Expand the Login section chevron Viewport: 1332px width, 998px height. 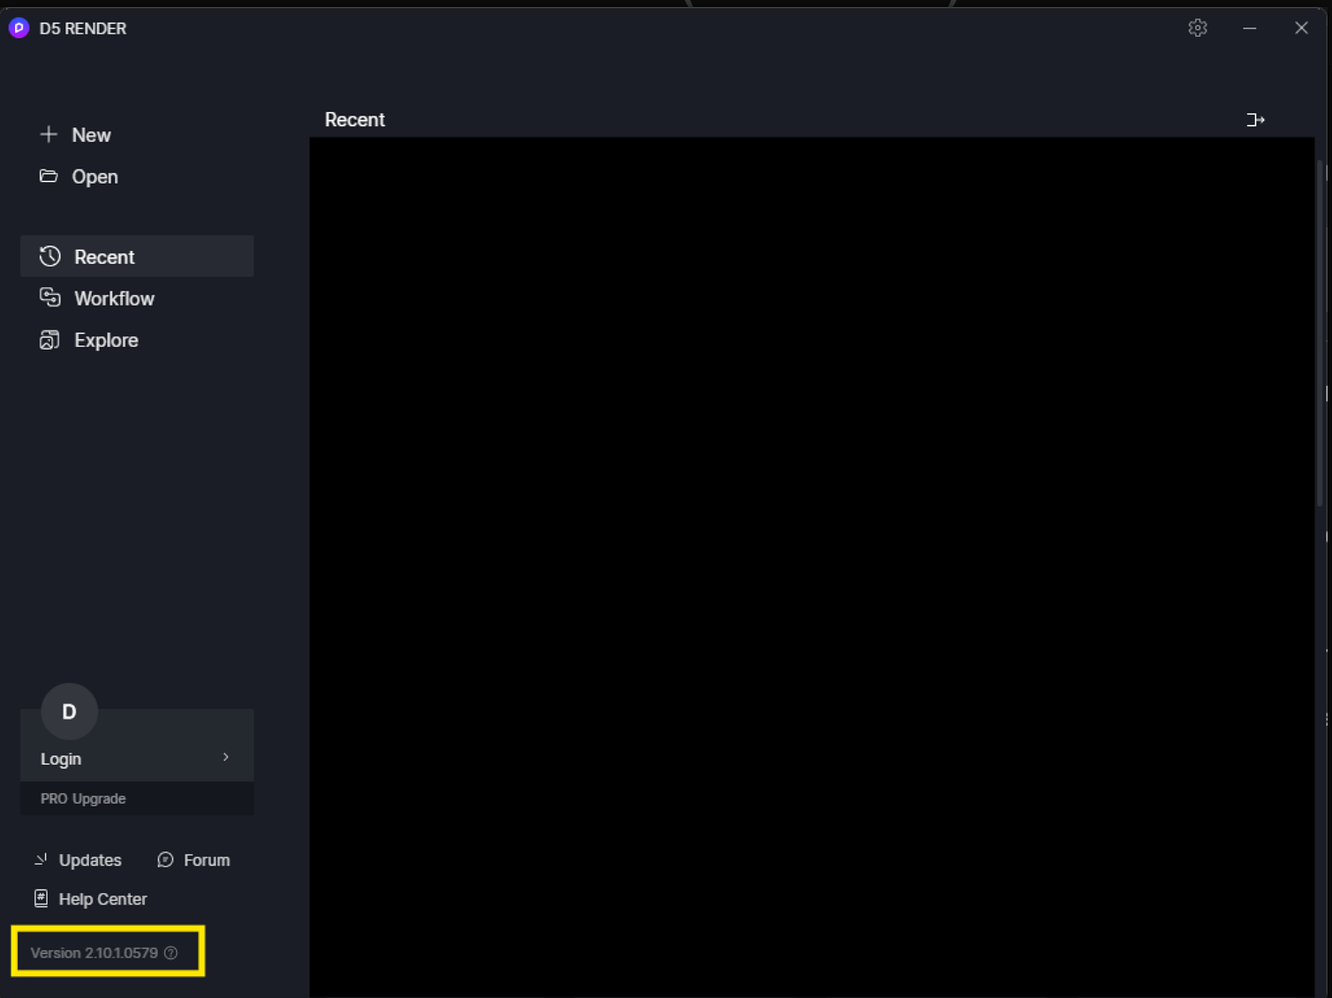(x=224, y=758)
